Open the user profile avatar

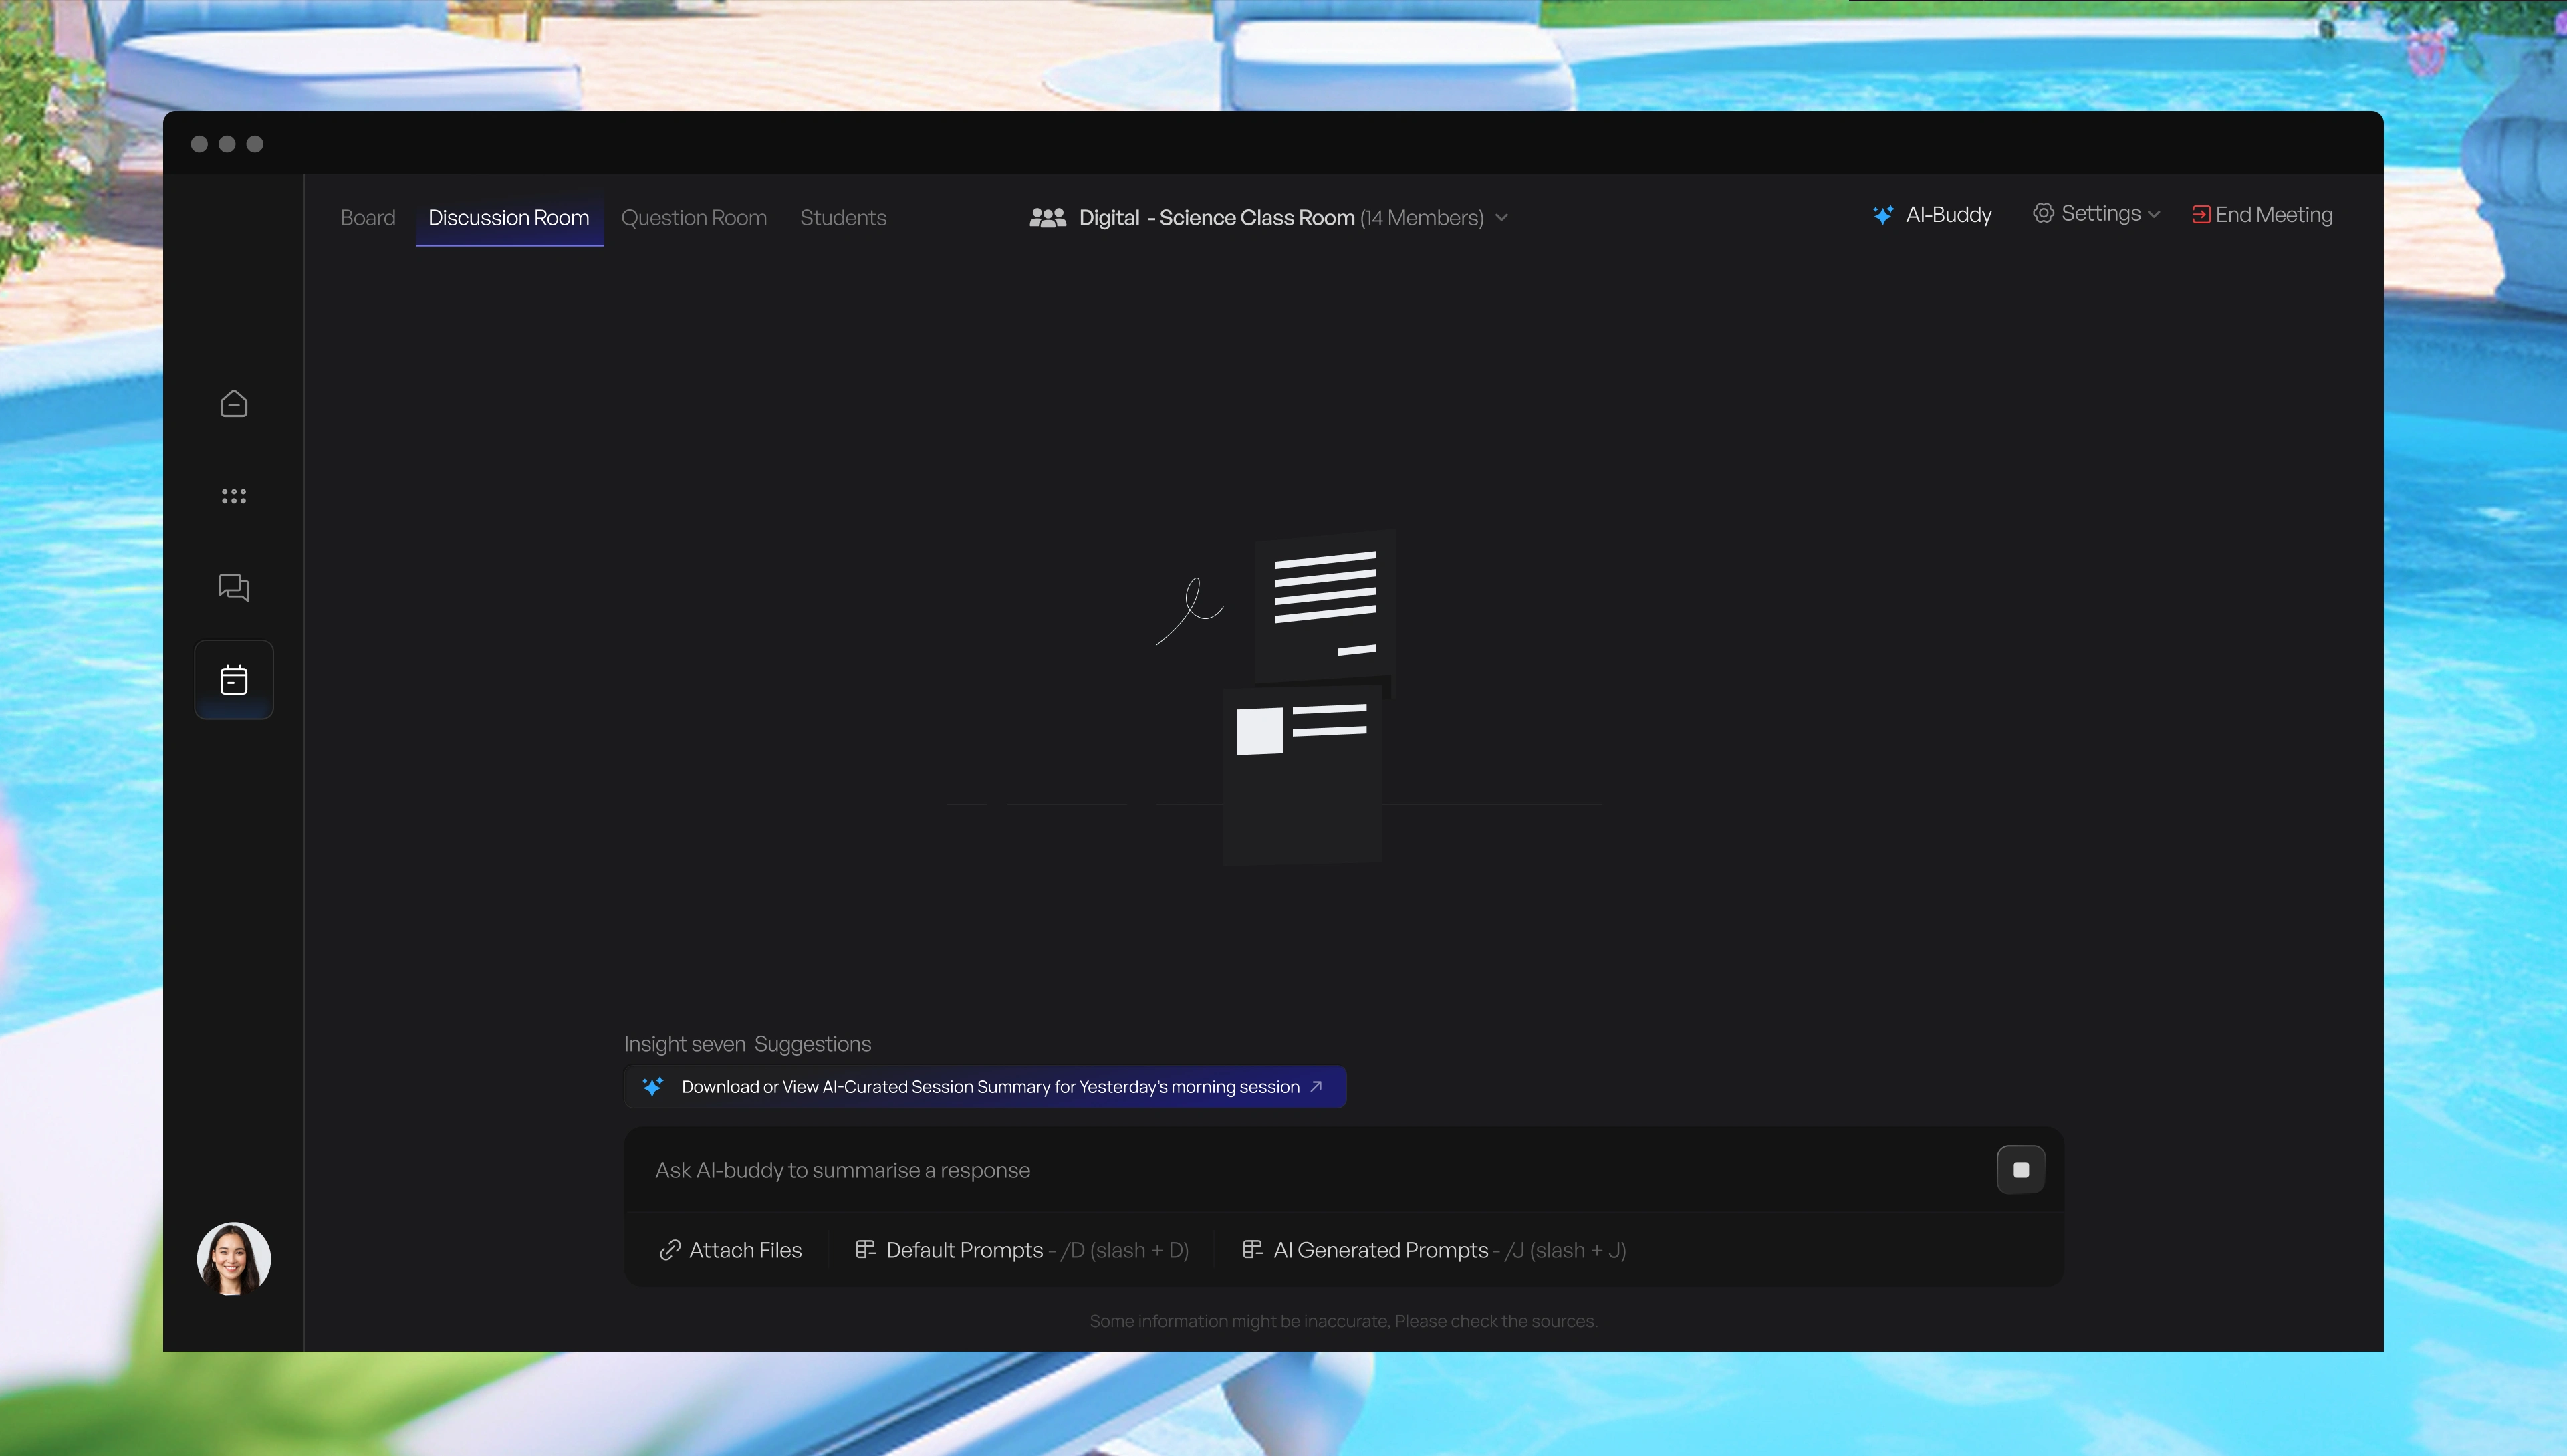click(234, 1259)
